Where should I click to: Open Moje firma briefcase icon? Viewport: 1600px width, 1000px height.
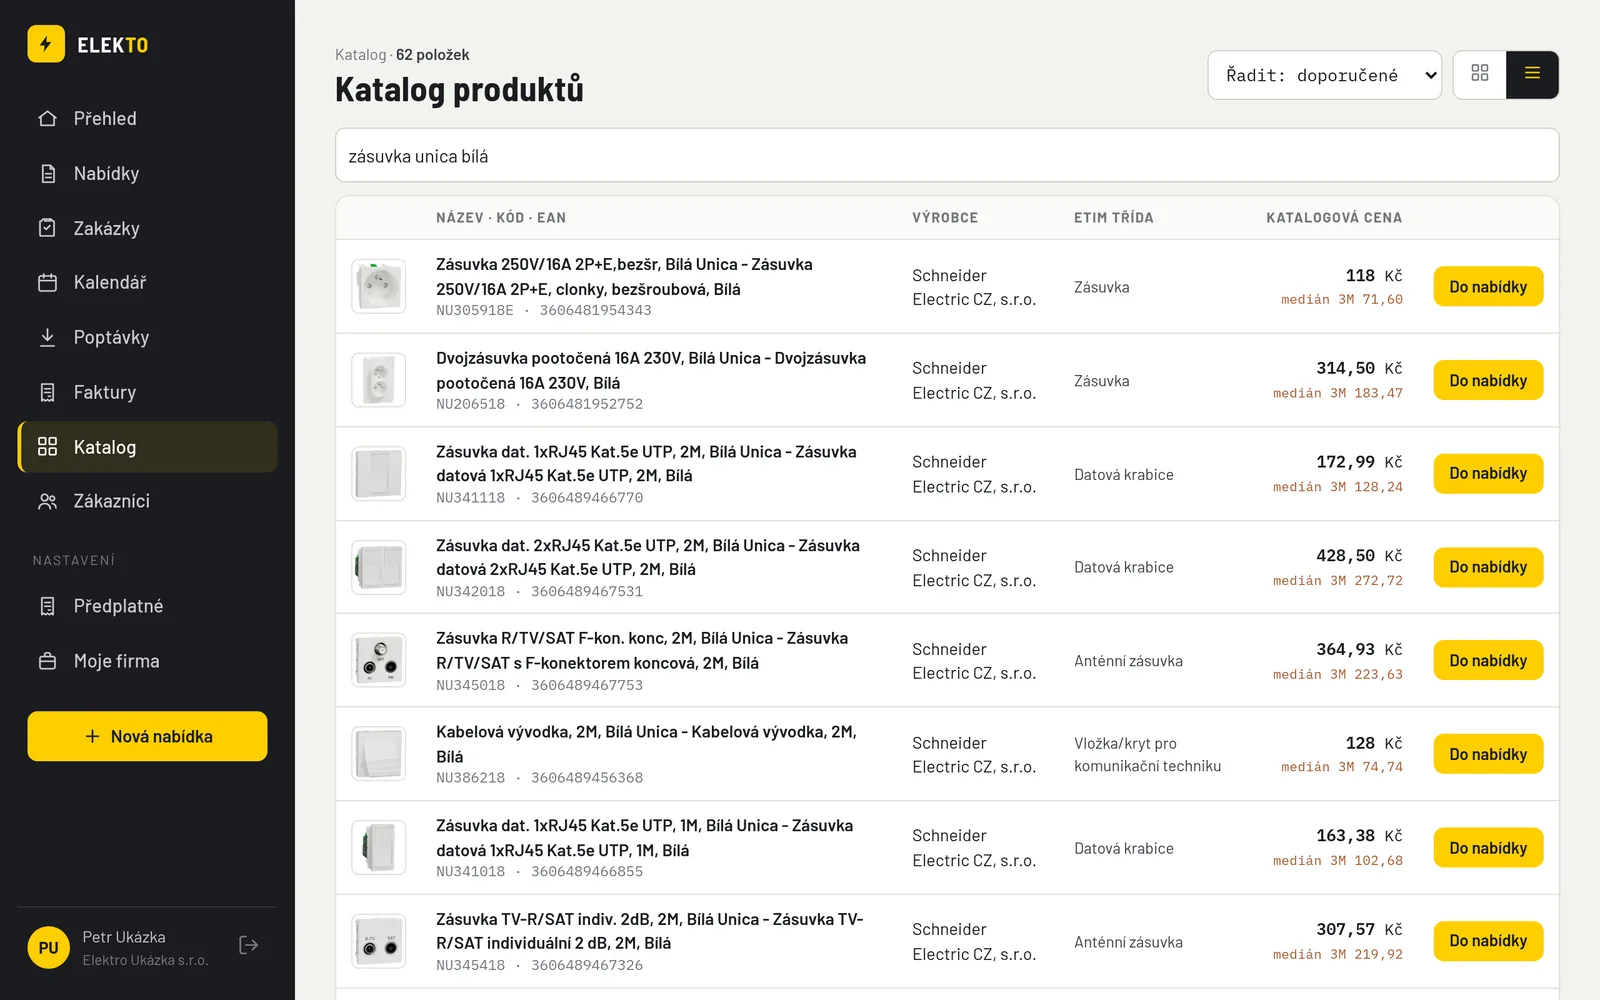[x=47, y=661]
